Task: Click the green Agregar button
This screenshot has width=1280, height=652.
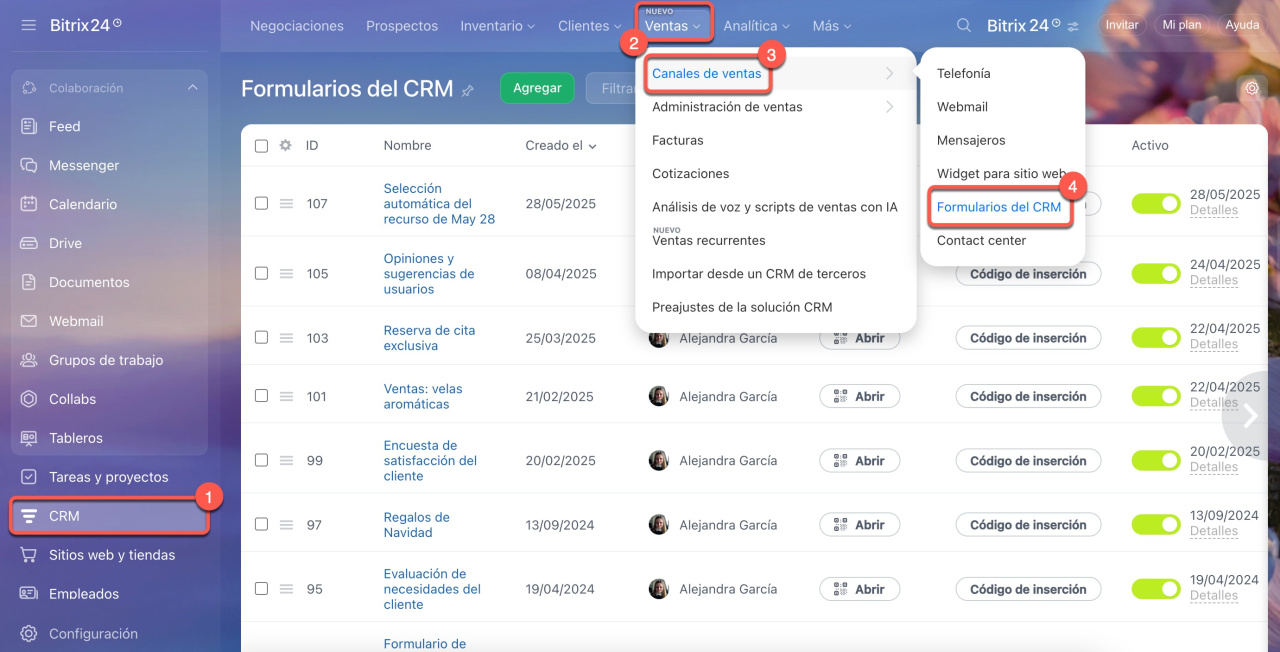Action: 537,88
